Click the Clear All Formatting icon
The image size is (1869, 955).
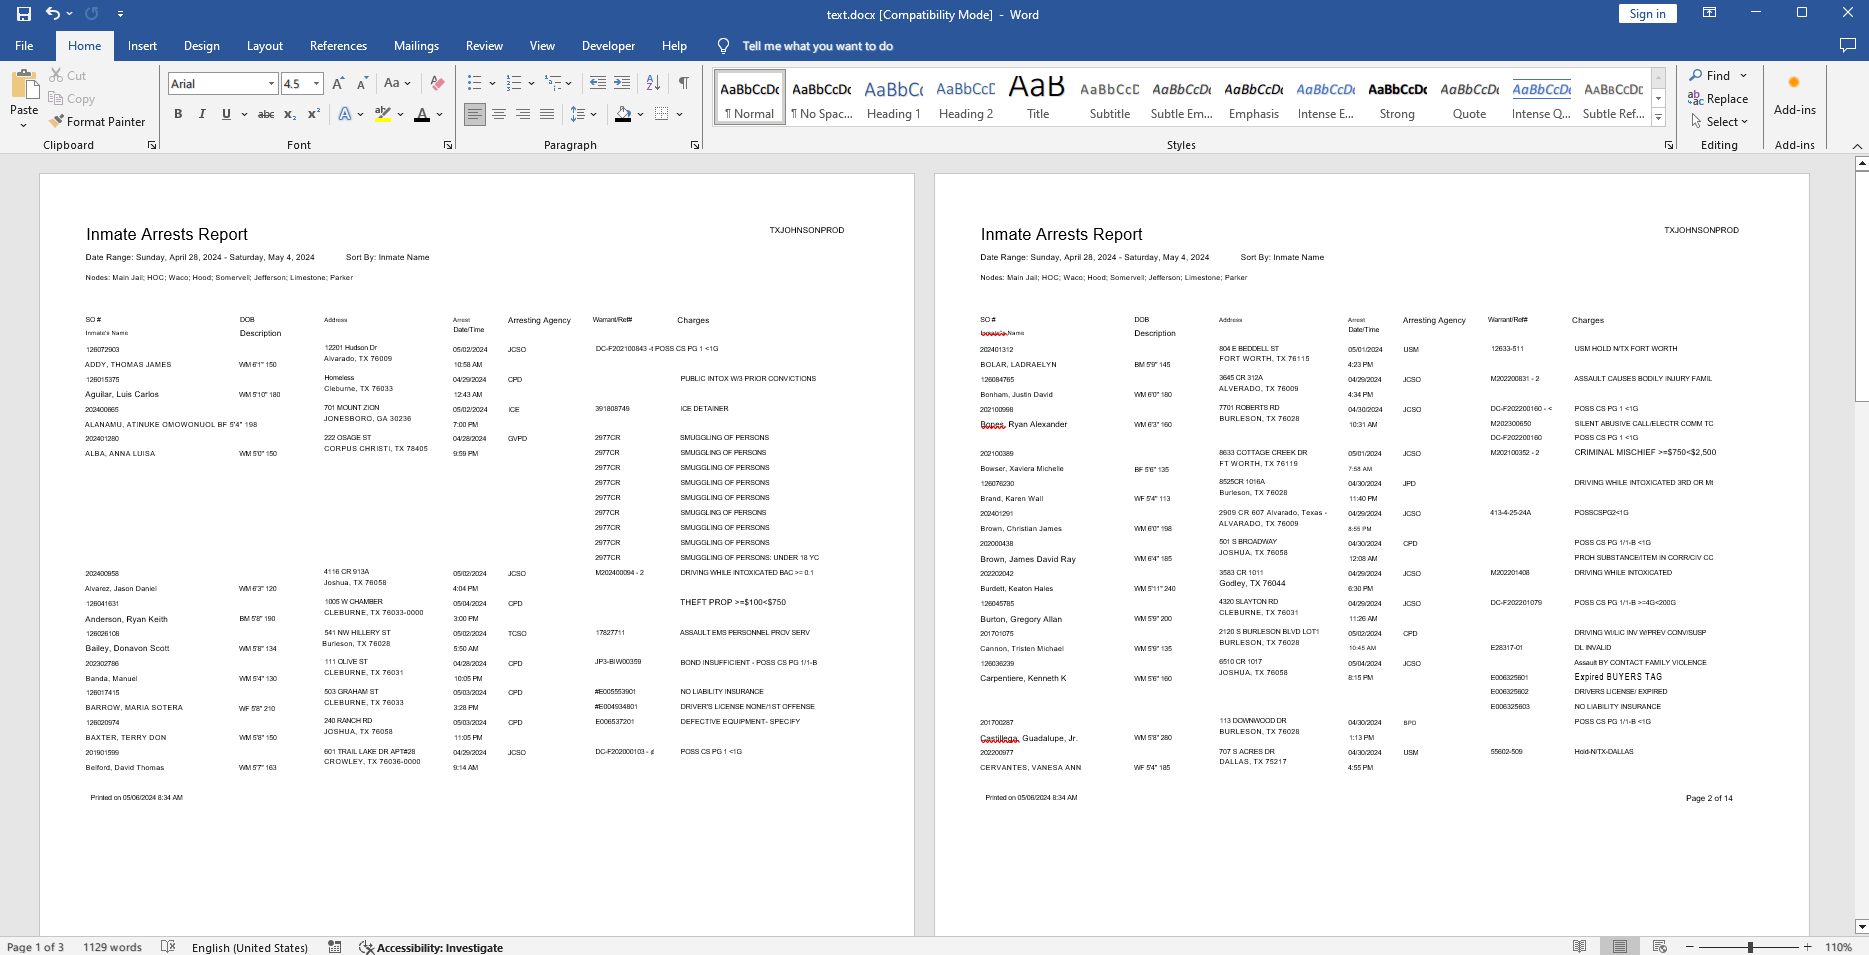tap(437, 83)
